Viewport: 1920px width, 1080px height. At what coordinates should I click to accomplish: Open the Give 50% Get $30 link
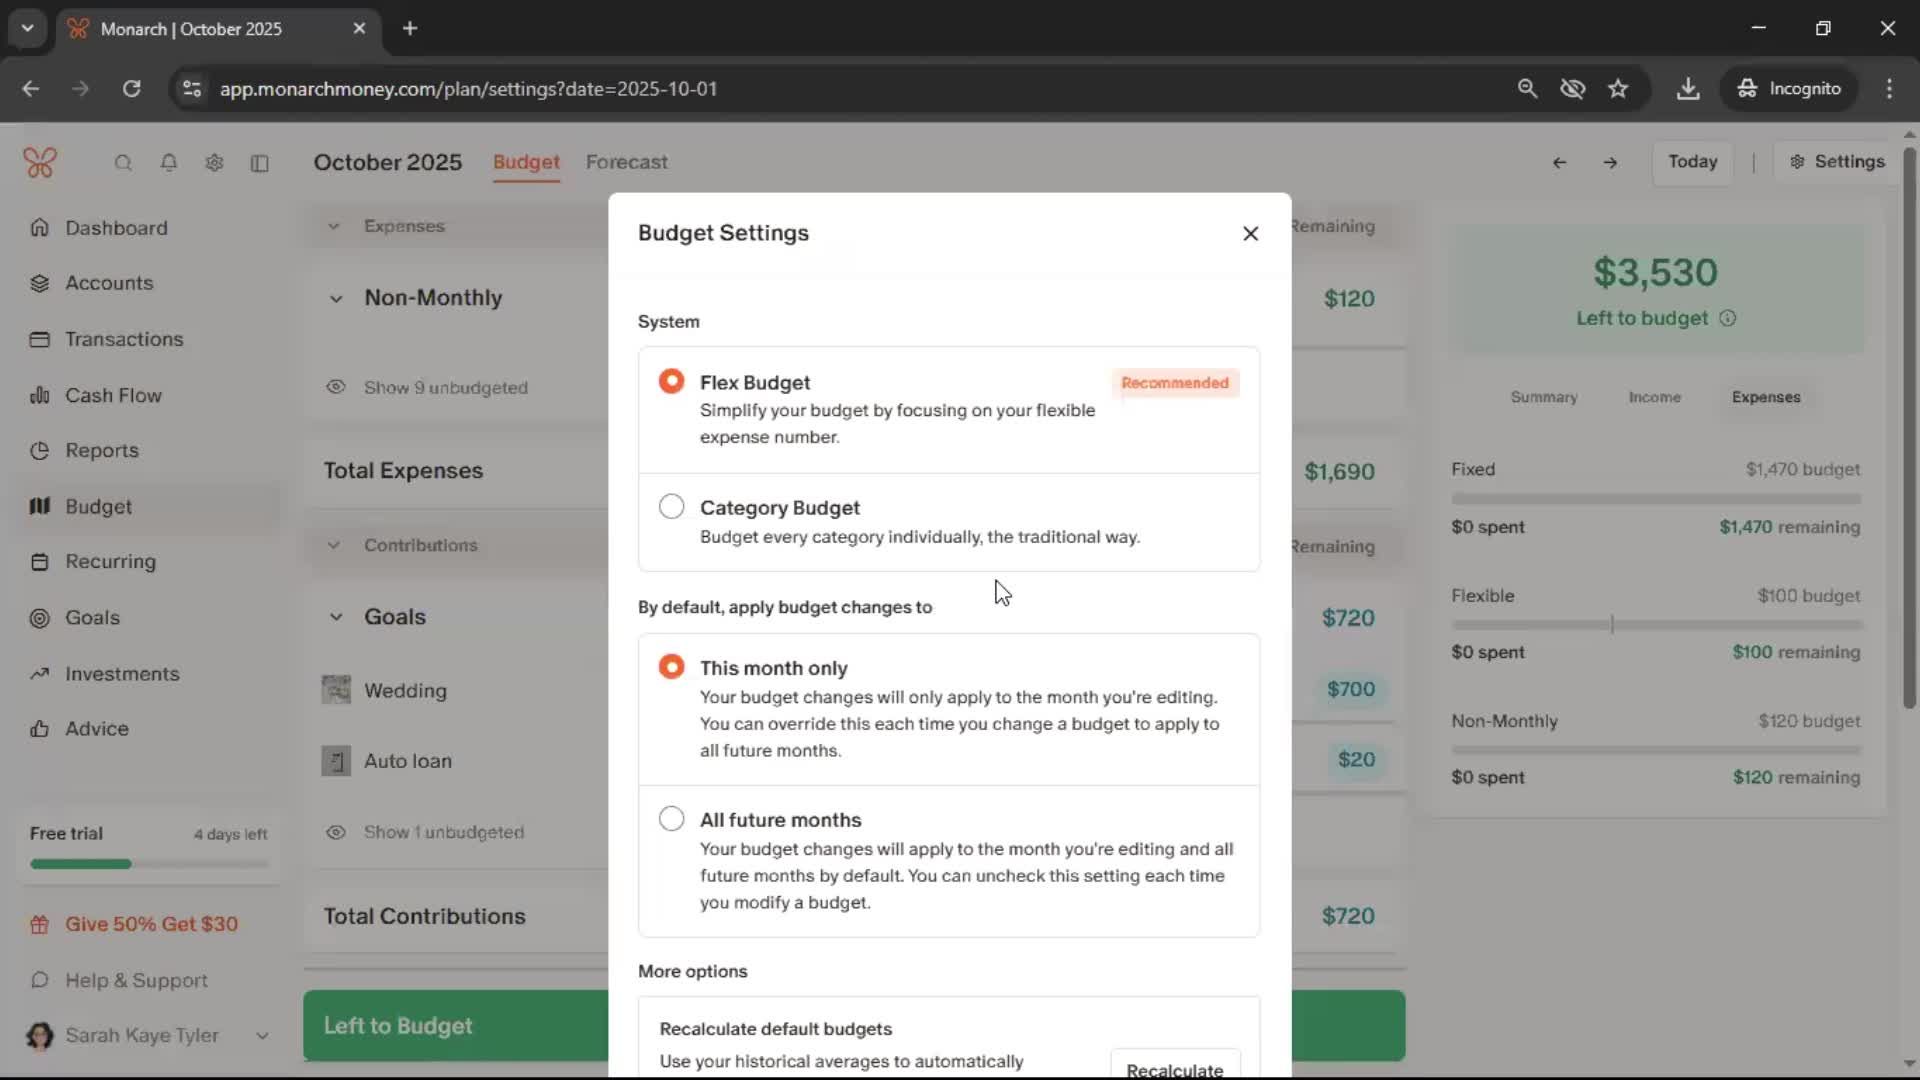(151, 924)
